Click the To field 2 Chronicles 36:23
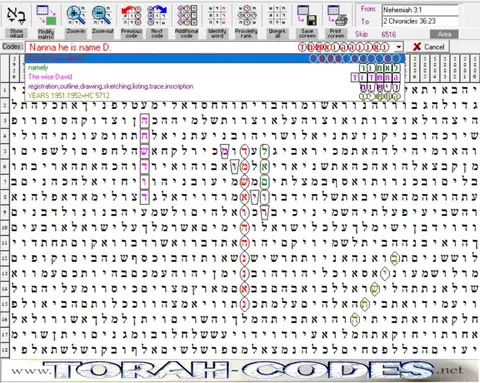Image resolution: width=480 pixels, height=383 pixels. tap(420, 21)
